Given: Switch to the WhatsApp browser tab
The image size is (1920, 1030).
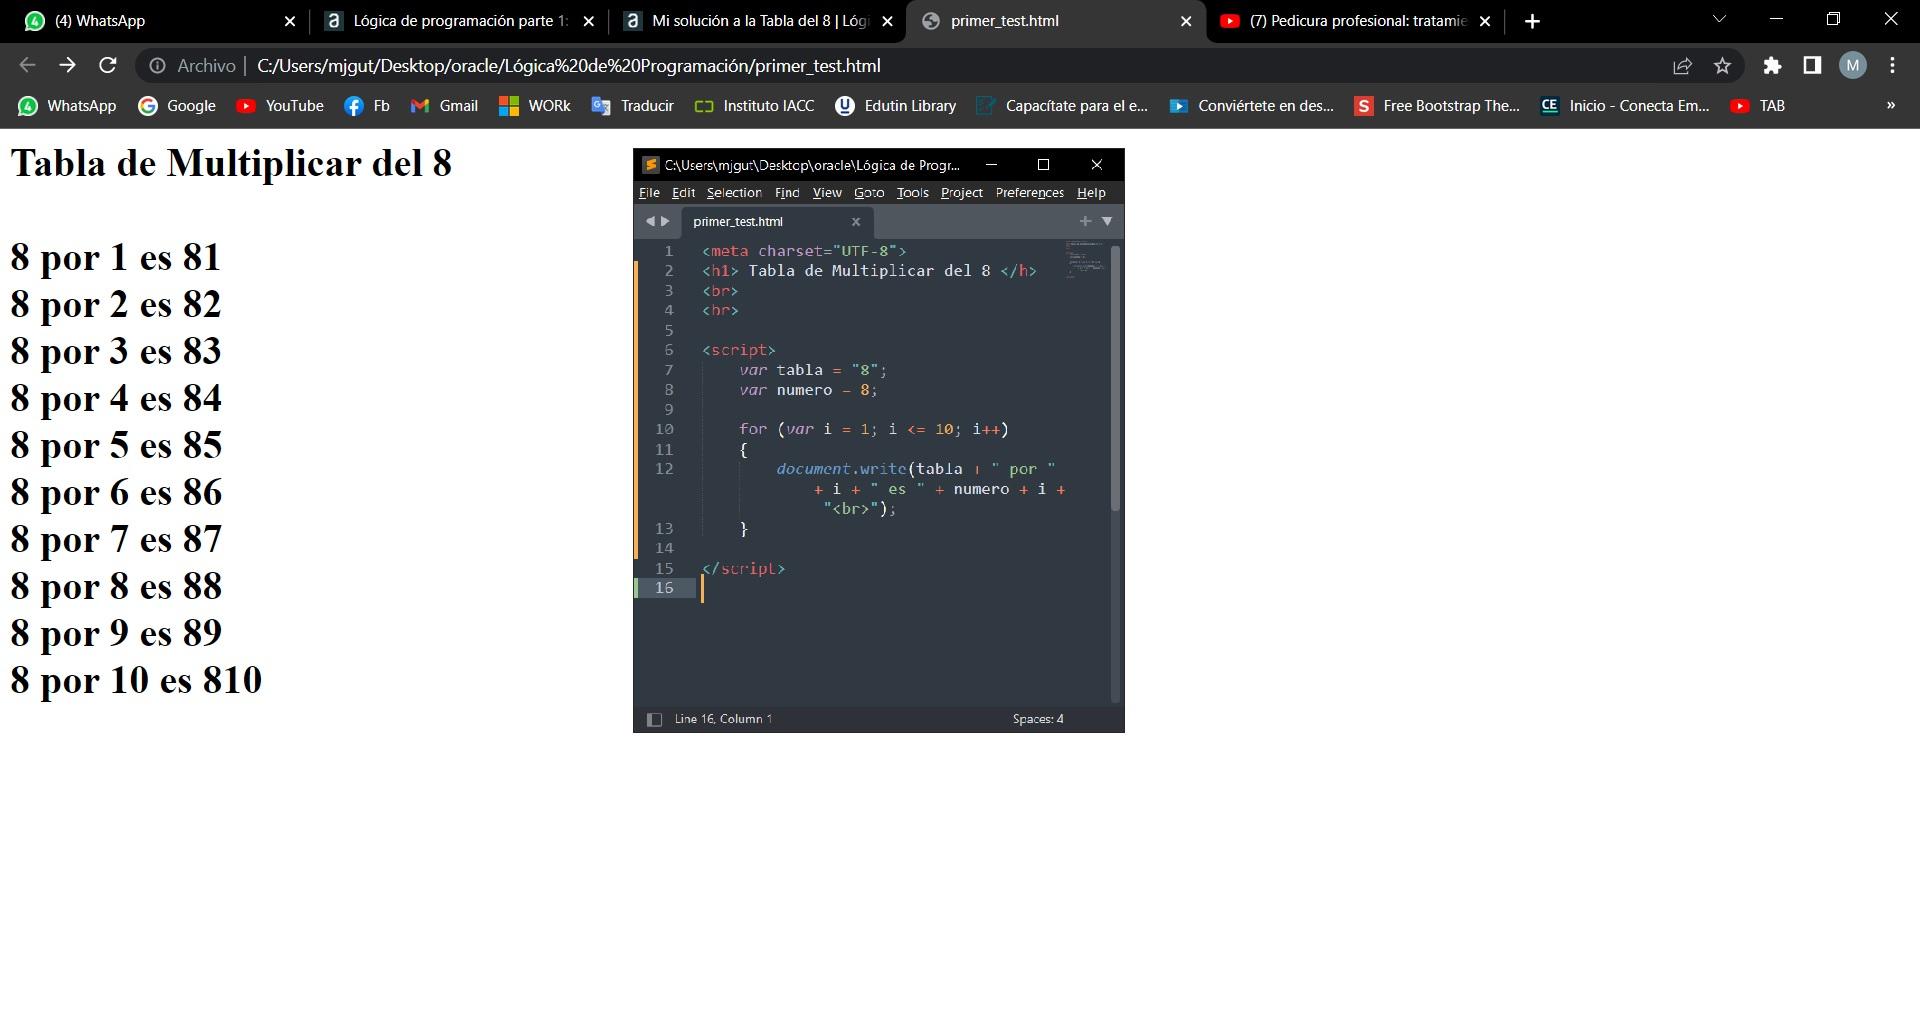Looking at the screenshot, I should click(x=160, y=21).
